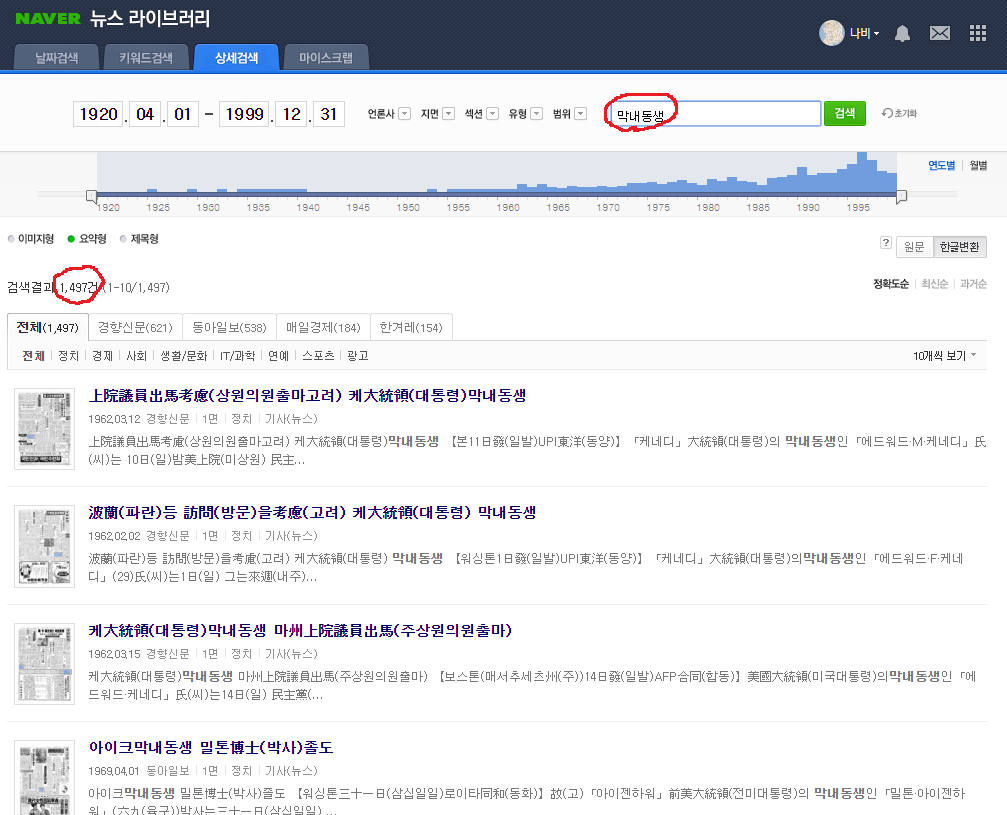
Task: Sort results by 최신순
Action: [x=934, y=284]
